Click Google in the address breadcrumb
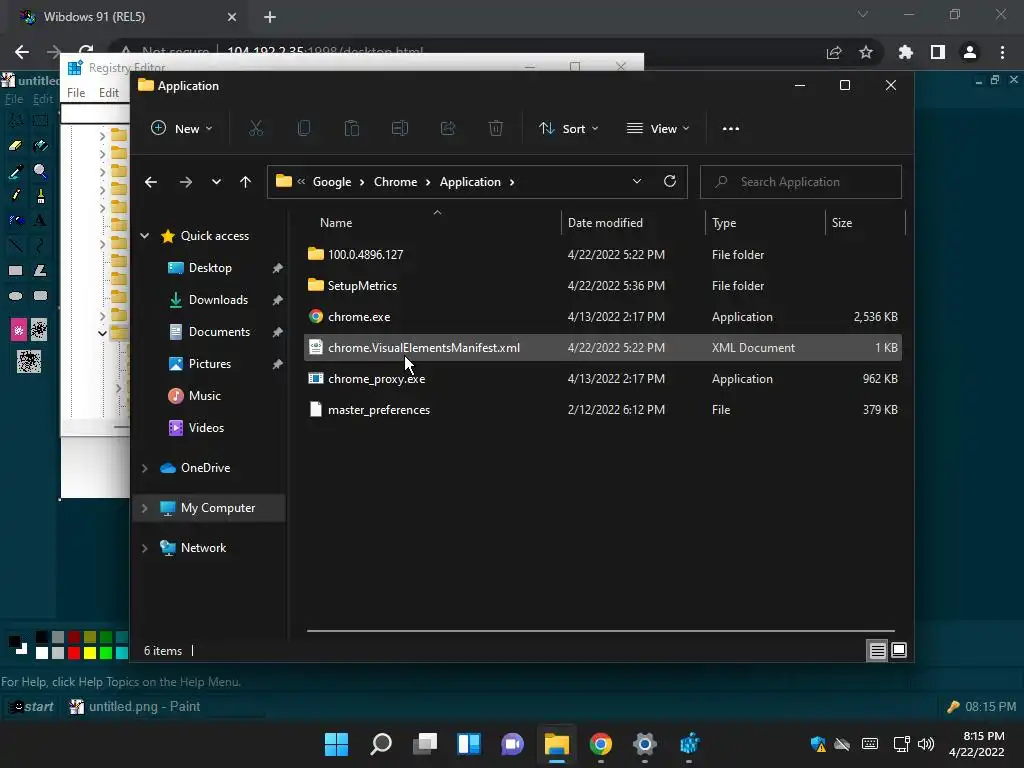Screen dimensions: 1024x768 [332, 182]
